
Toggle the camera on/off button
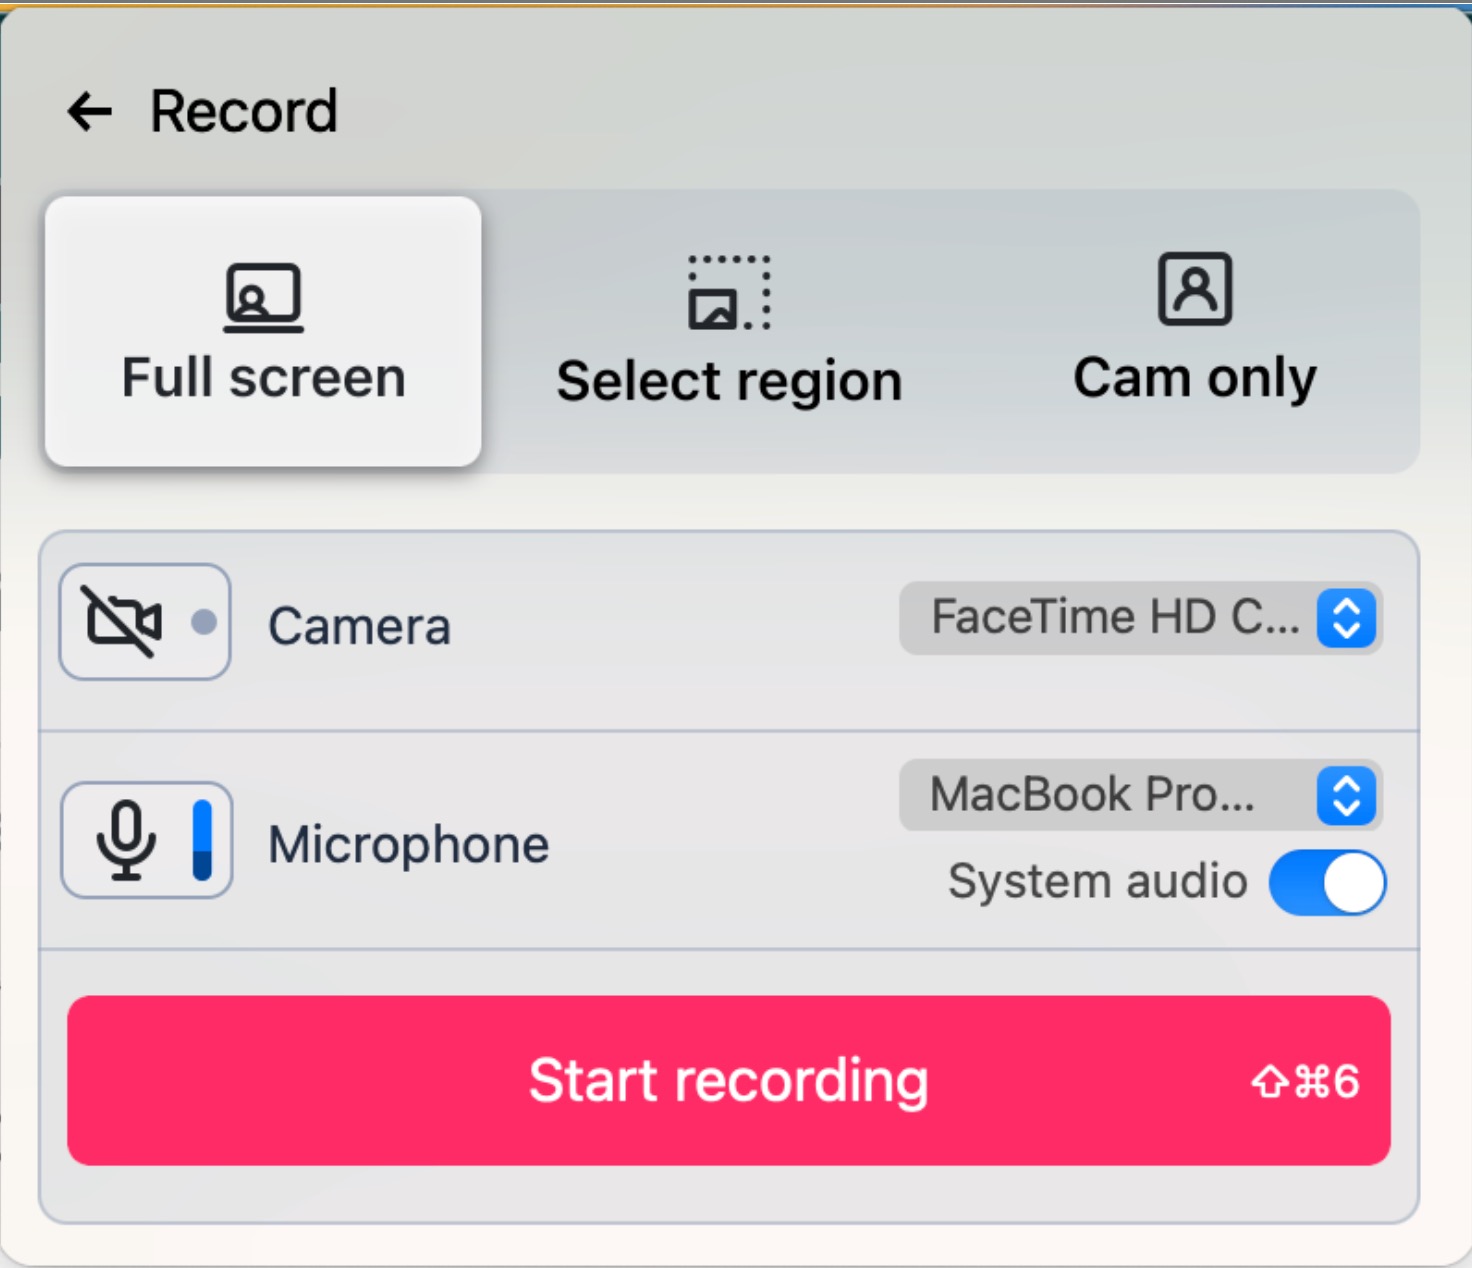(x=145, y=622)
